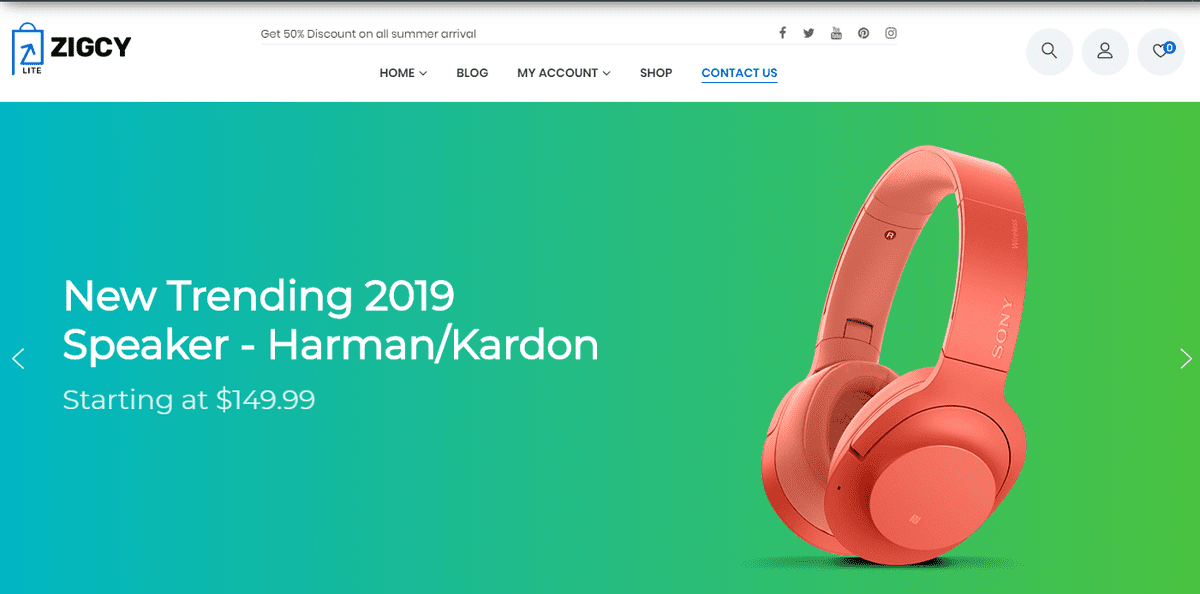This screenshot has width=1200, height=594.
Task: Open the Pinterest social icon
Action: coord(863,33)
